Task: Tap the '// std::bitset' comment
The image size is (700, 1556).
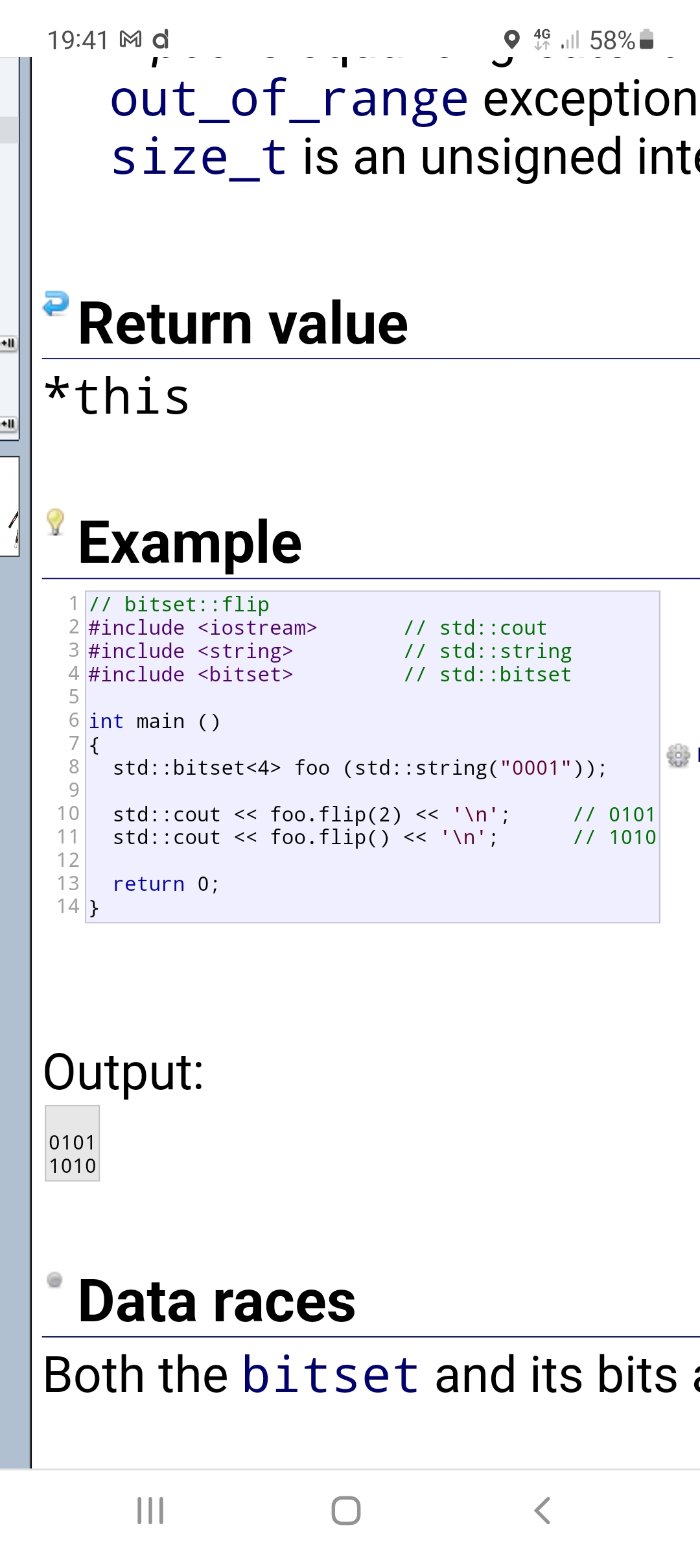Action: (488, 674)
